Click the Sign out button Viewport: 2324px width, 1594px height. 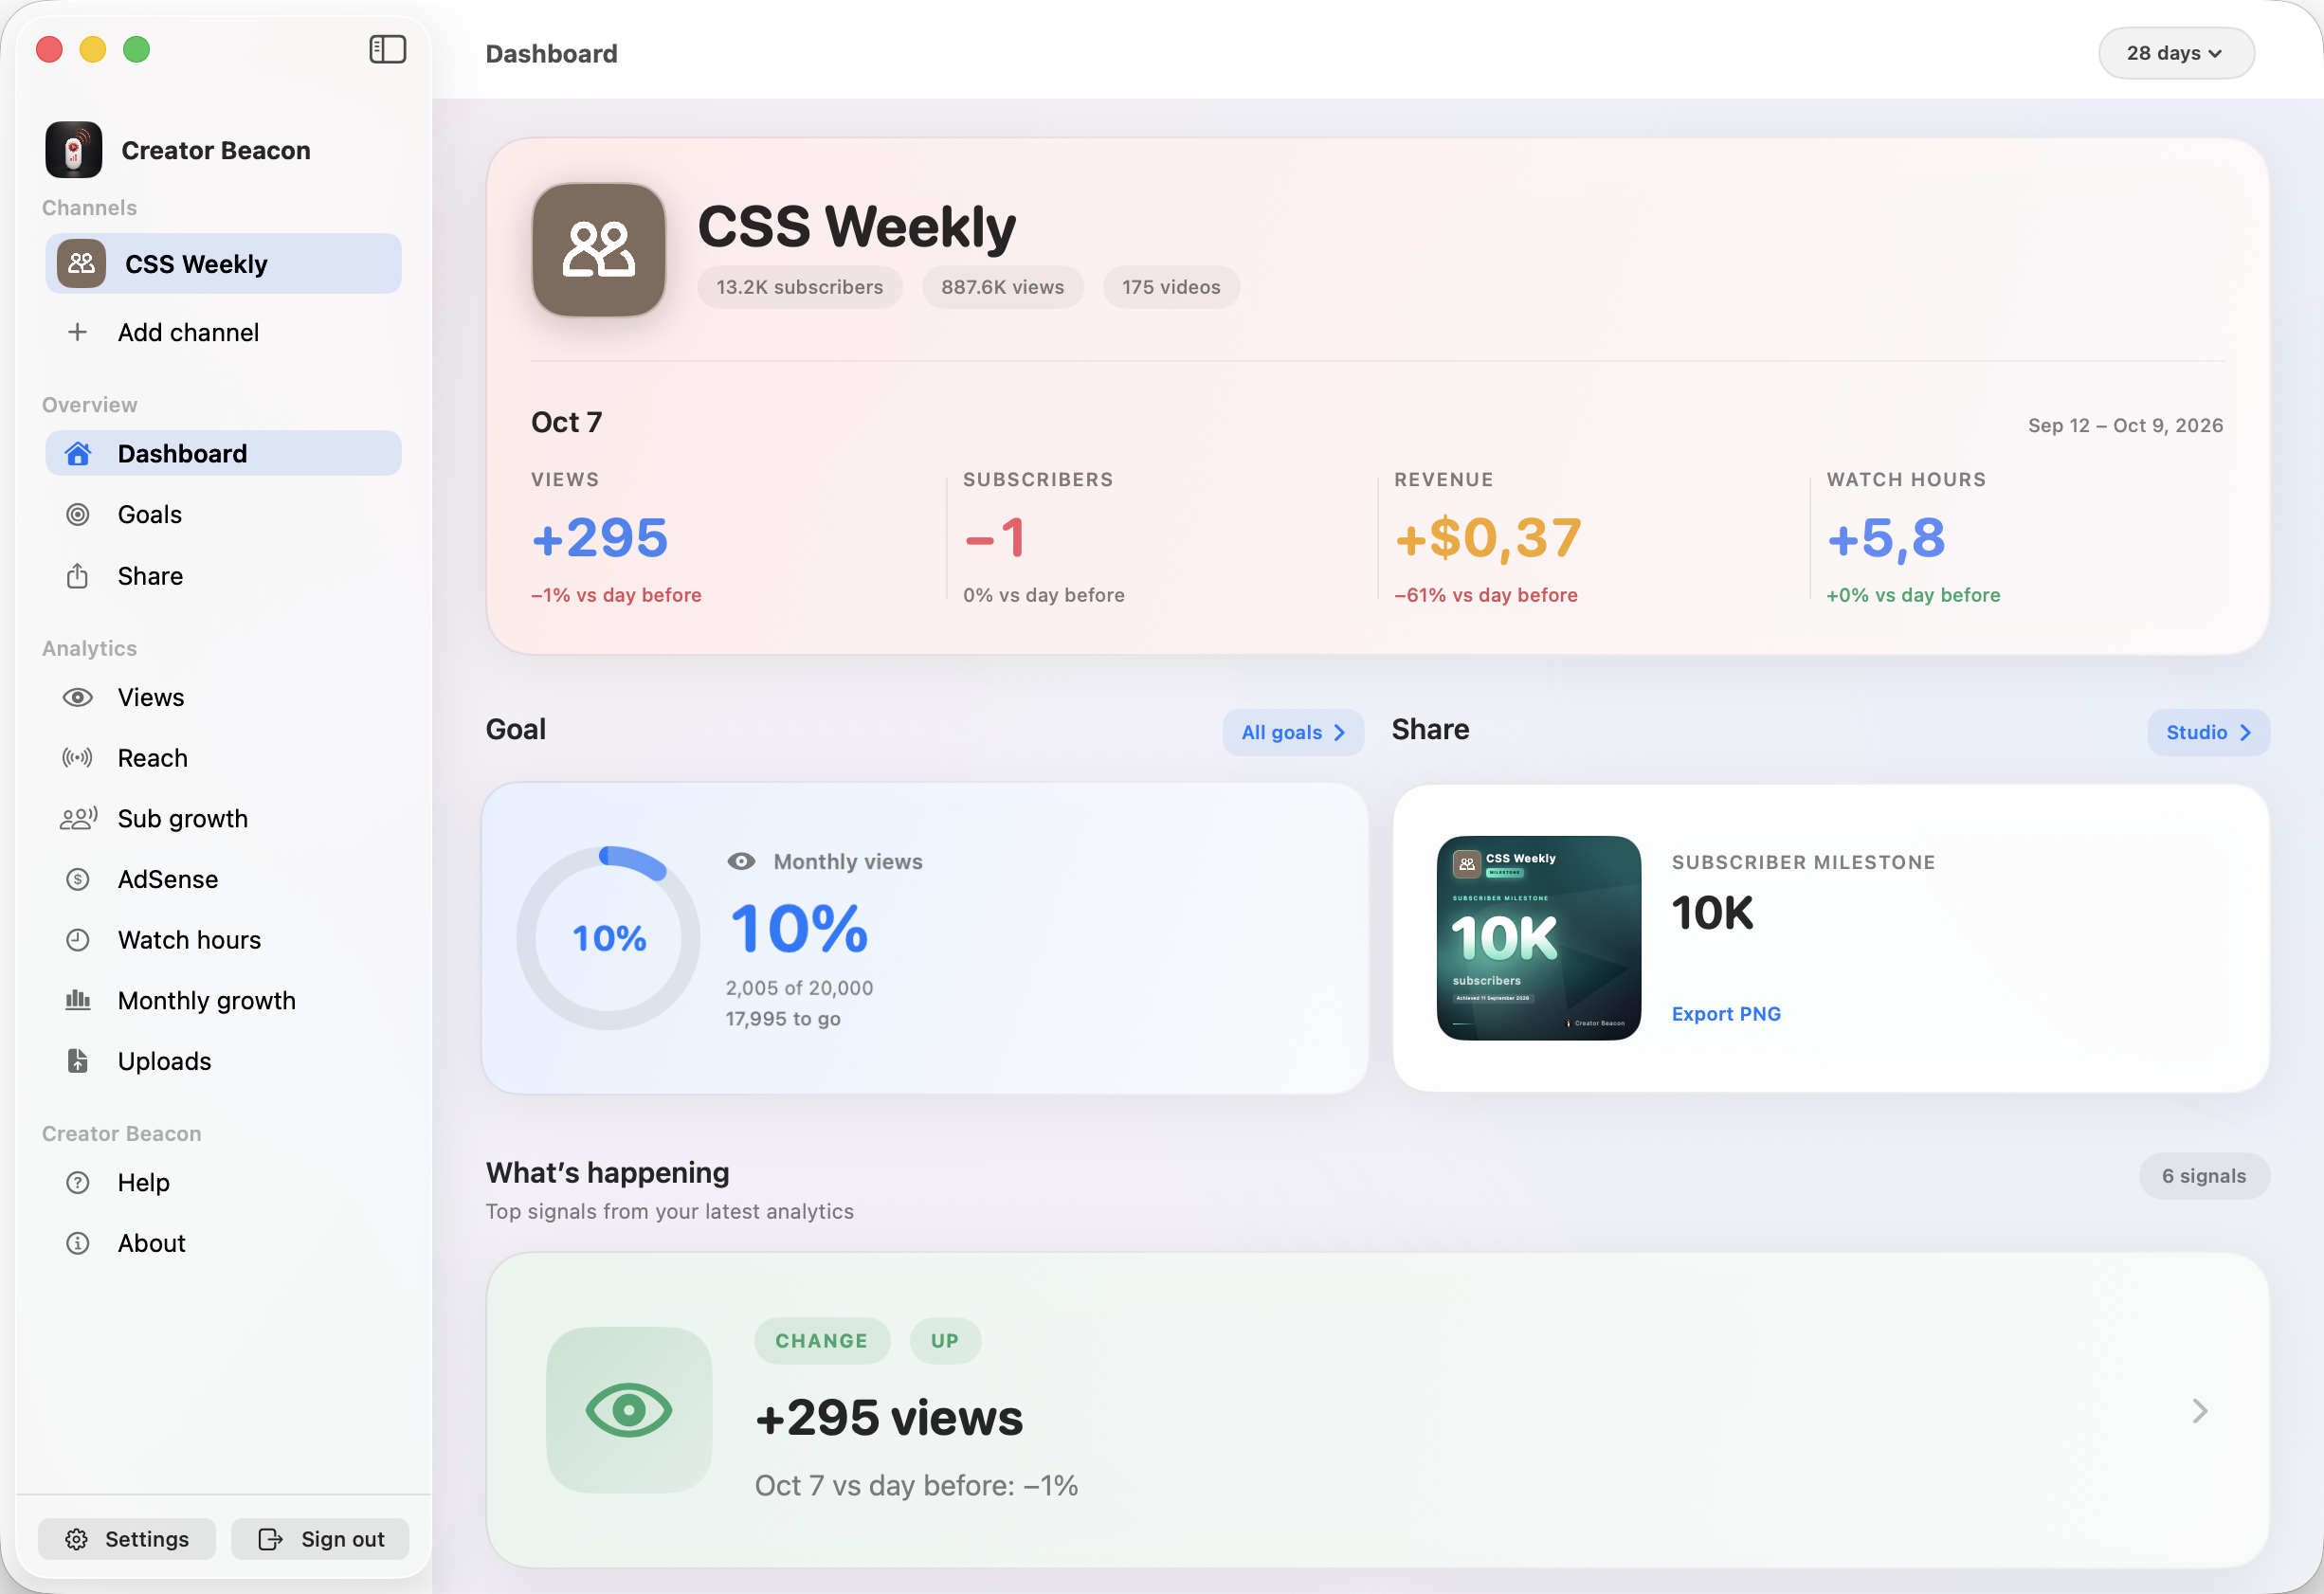click(320, 1539)
